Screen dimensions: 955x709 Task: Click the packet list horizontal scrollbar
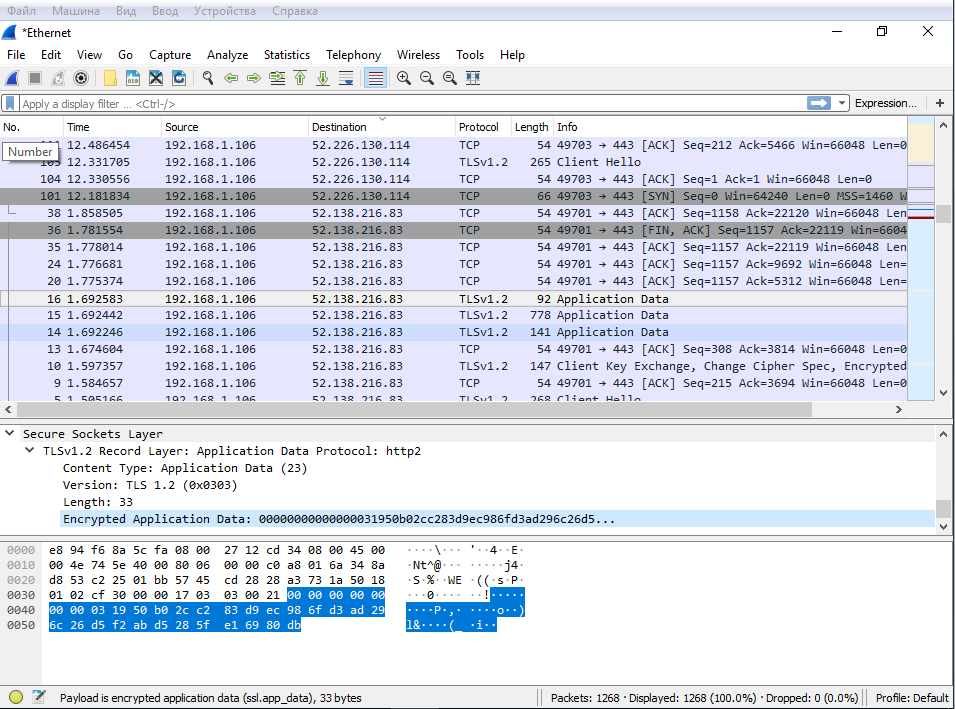414,409
